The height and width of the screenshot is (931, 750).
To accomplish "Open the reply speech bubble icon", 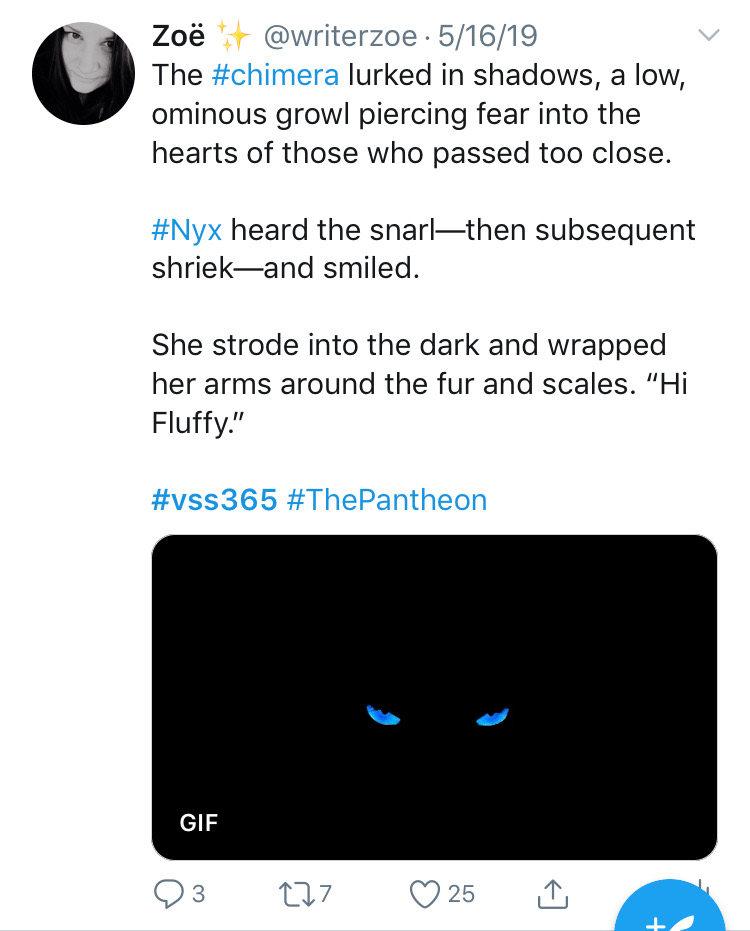I will point(169,894).
